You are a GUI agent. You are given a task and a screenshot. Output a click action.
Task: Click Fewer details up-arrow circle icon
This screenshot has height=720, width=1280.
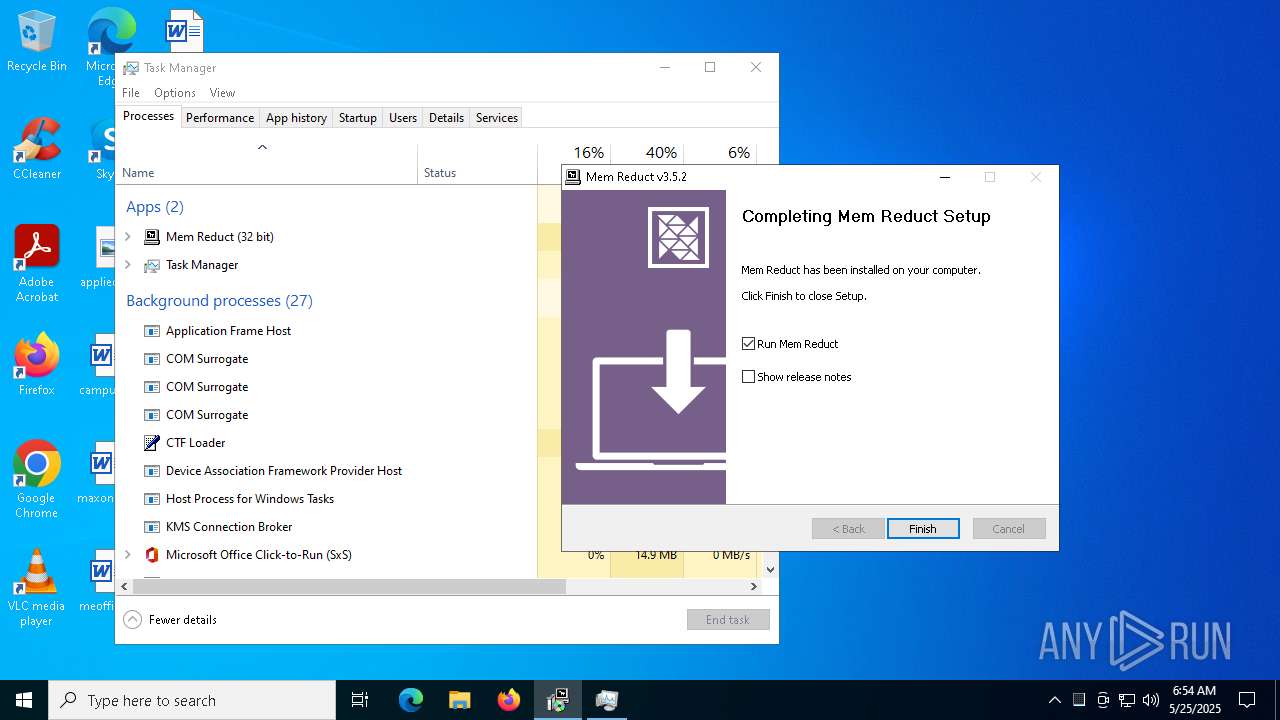point(132,620)
